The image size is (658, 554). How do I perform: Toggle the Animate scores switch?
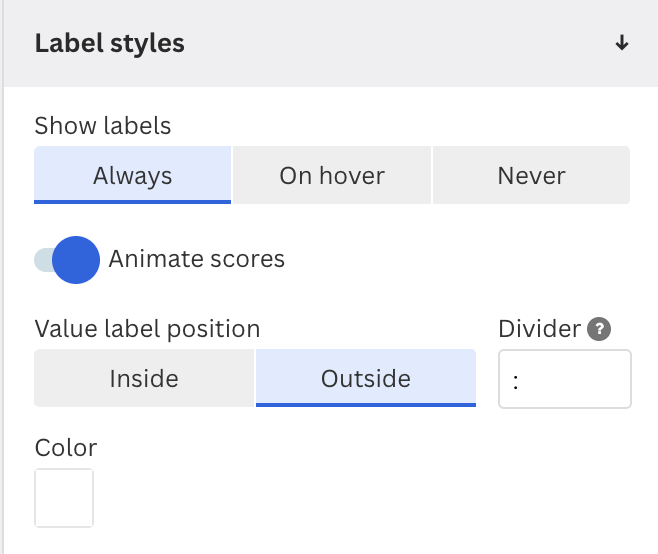67,260
